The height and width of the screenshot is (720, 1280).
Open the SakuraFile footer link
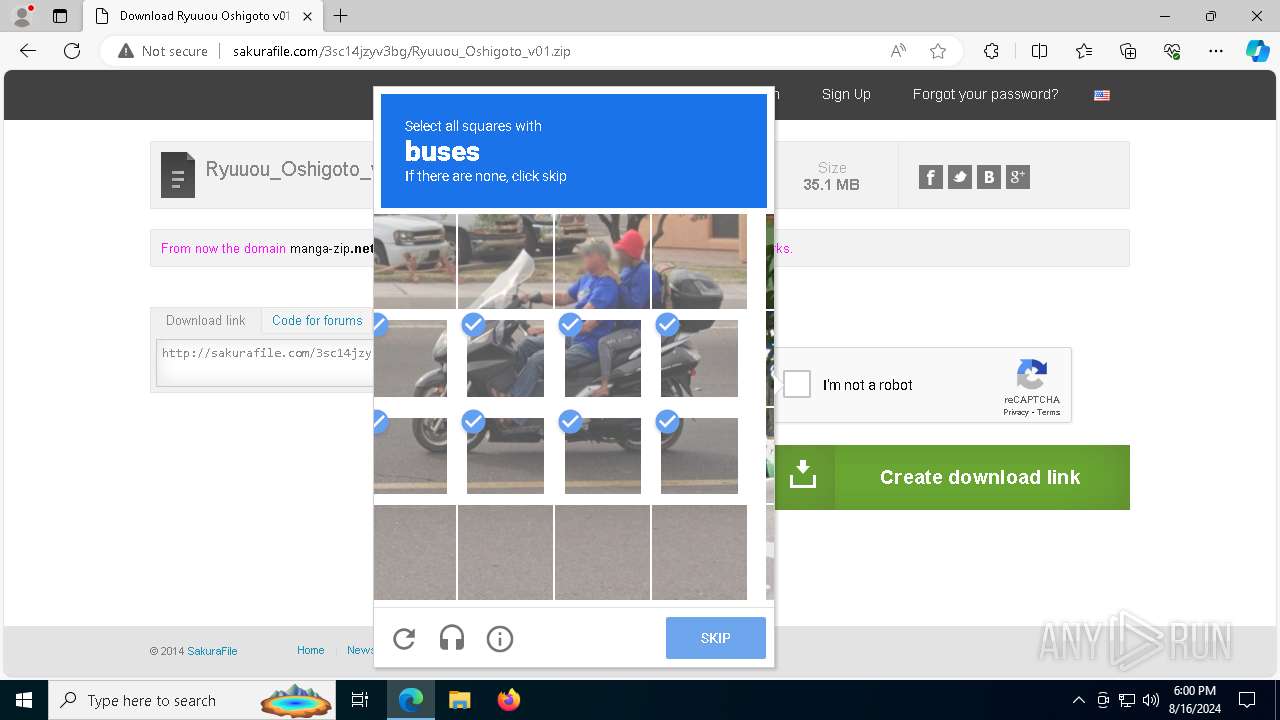pos(212,651)
